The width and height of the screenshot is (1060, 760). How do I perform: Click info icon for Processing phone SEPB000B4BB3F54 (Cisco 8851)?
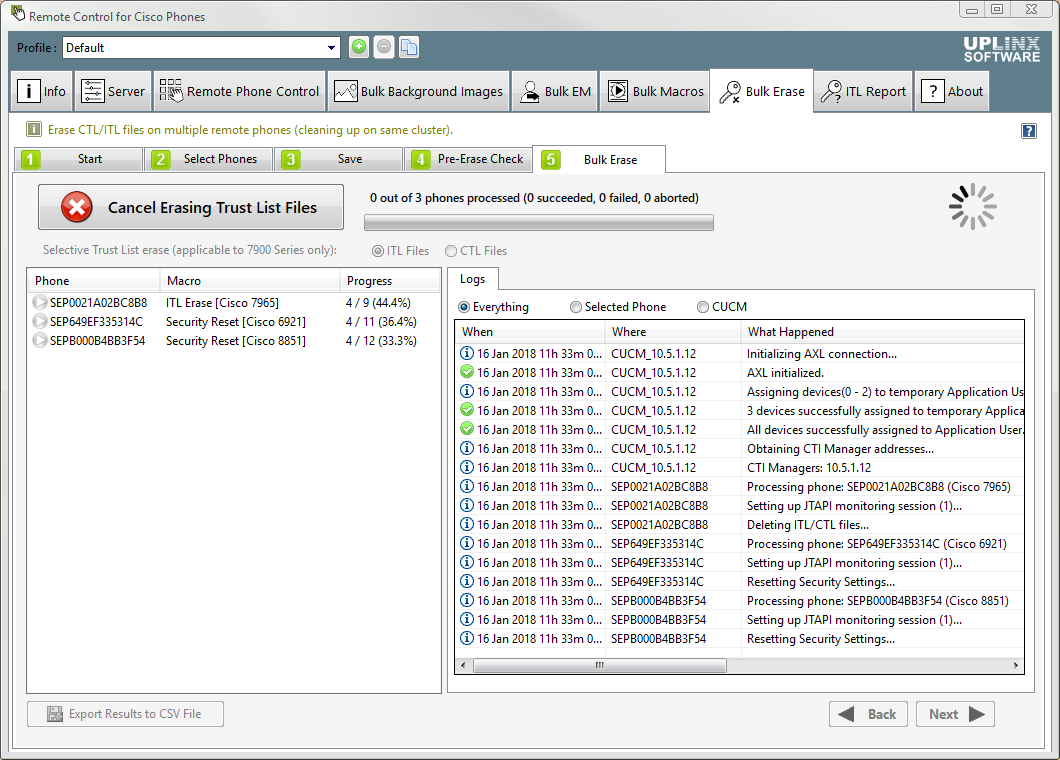[x=466, y=600]
